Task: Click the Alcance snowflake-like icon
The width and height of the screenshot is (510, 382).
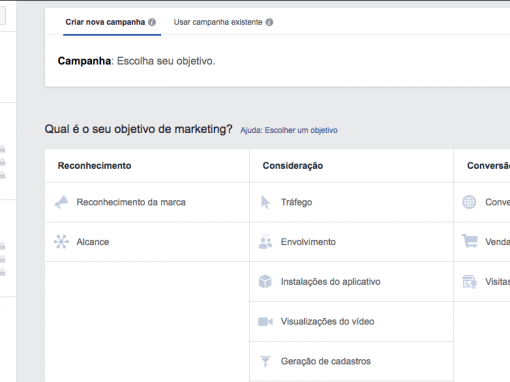Action: coord(61,242)
